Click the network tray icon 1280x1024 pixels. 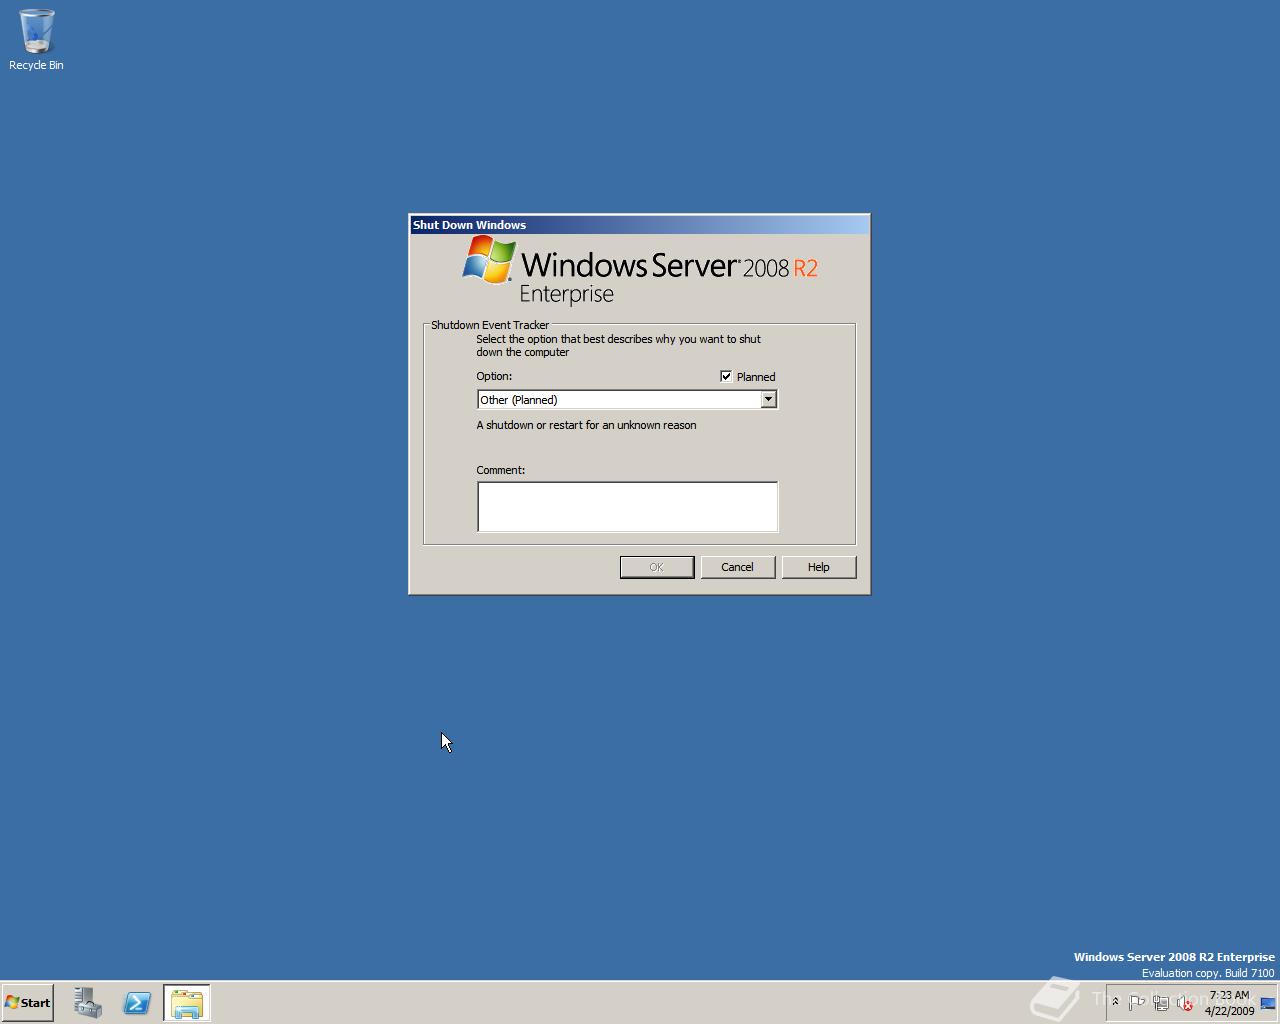click(x=1160, y=1002)
